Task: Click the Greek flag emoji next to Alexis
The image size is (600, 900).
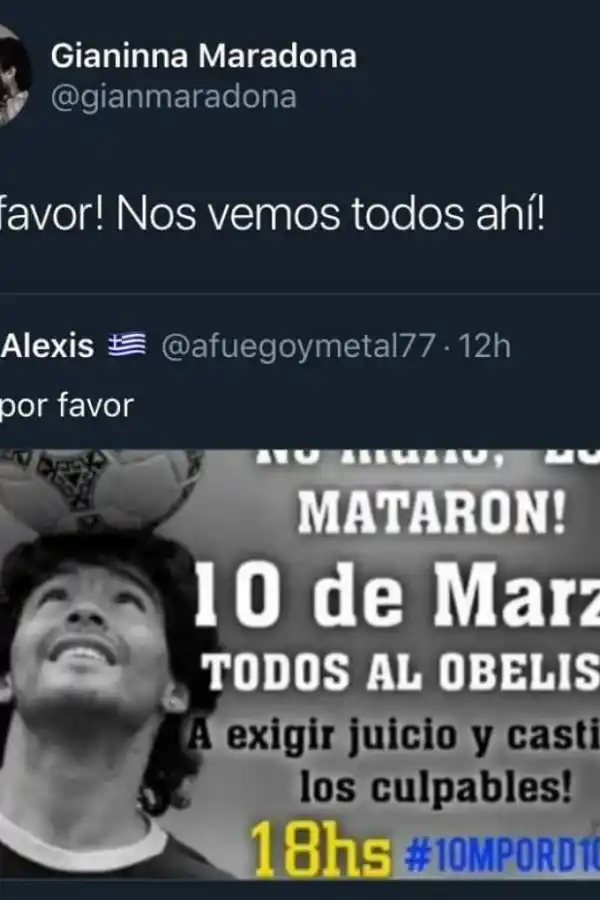Action: (x=127, y=346)
